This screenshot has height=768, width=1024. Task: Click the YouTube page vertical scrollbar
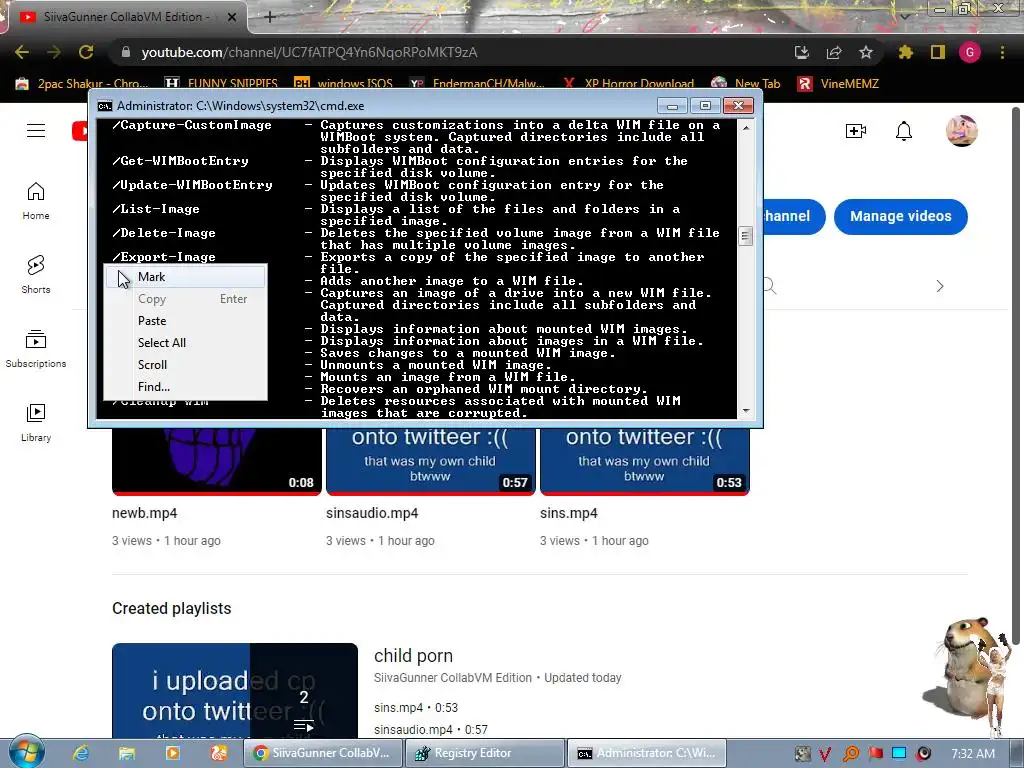tap(1016, 376)
